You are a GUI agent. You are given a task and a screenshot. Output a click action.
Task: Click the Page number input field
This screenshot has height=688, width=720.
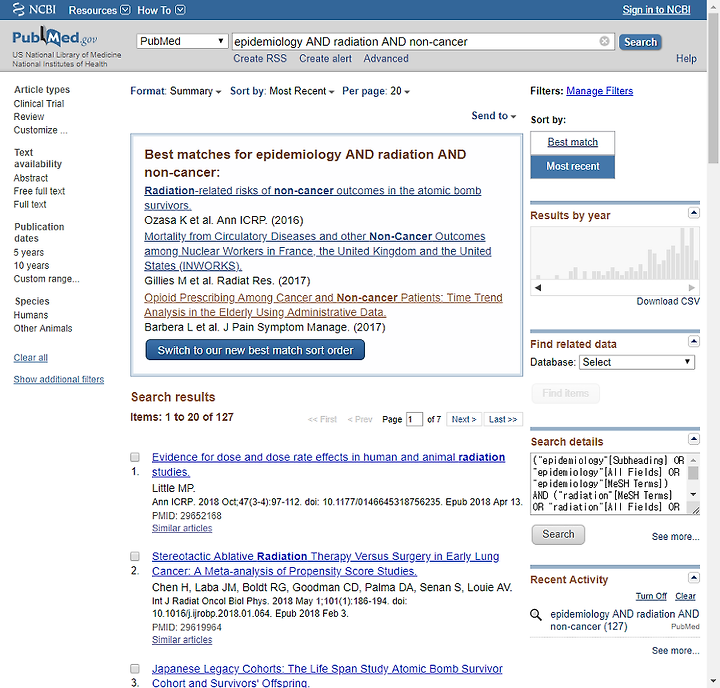pos(414,419)
